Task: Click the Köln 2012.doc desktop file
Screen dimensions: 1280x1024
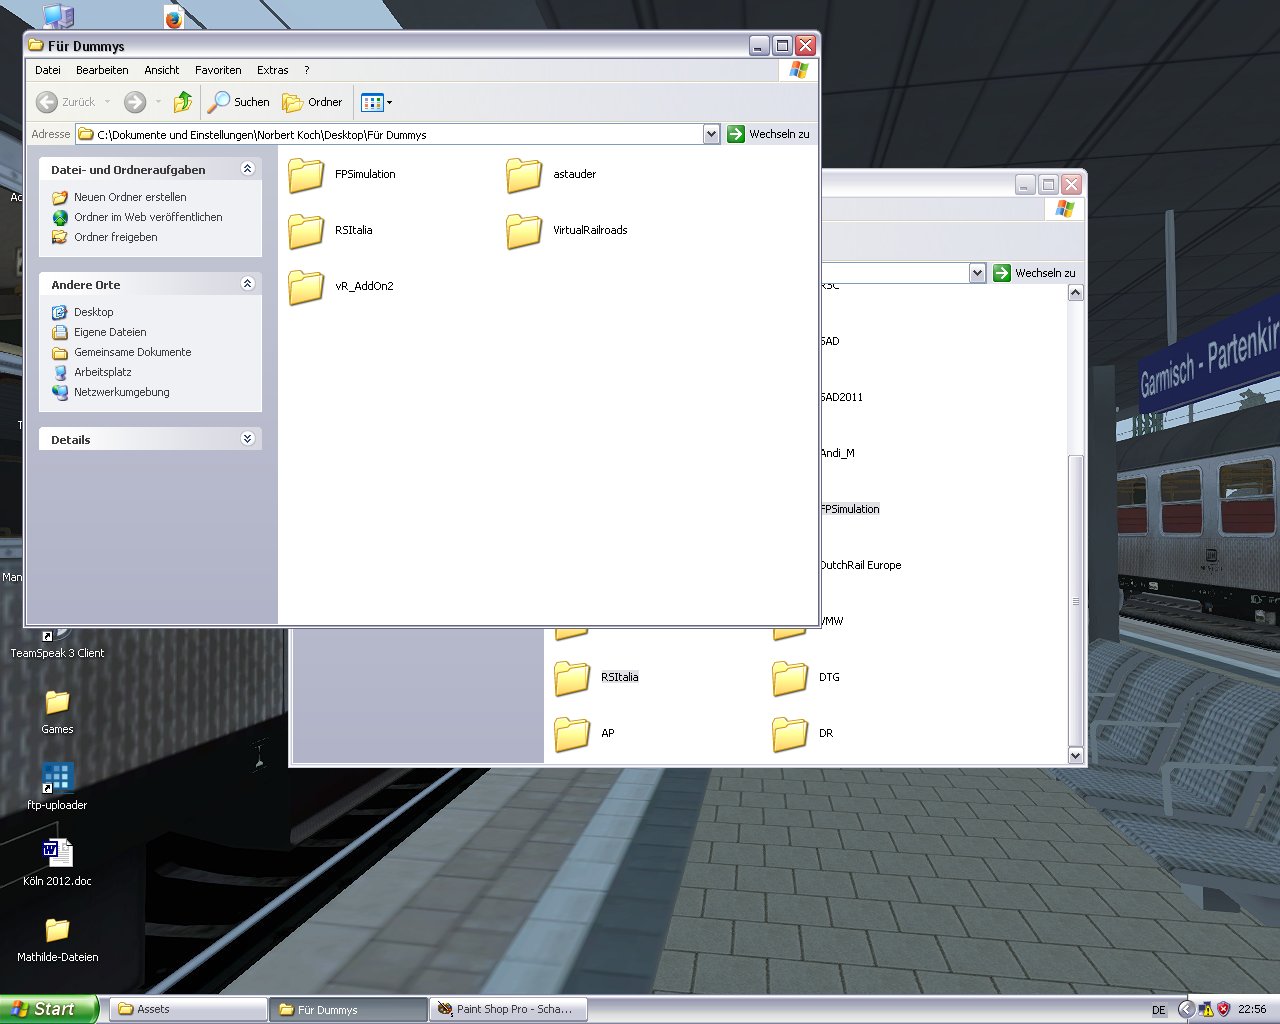Action: (57, 853)
